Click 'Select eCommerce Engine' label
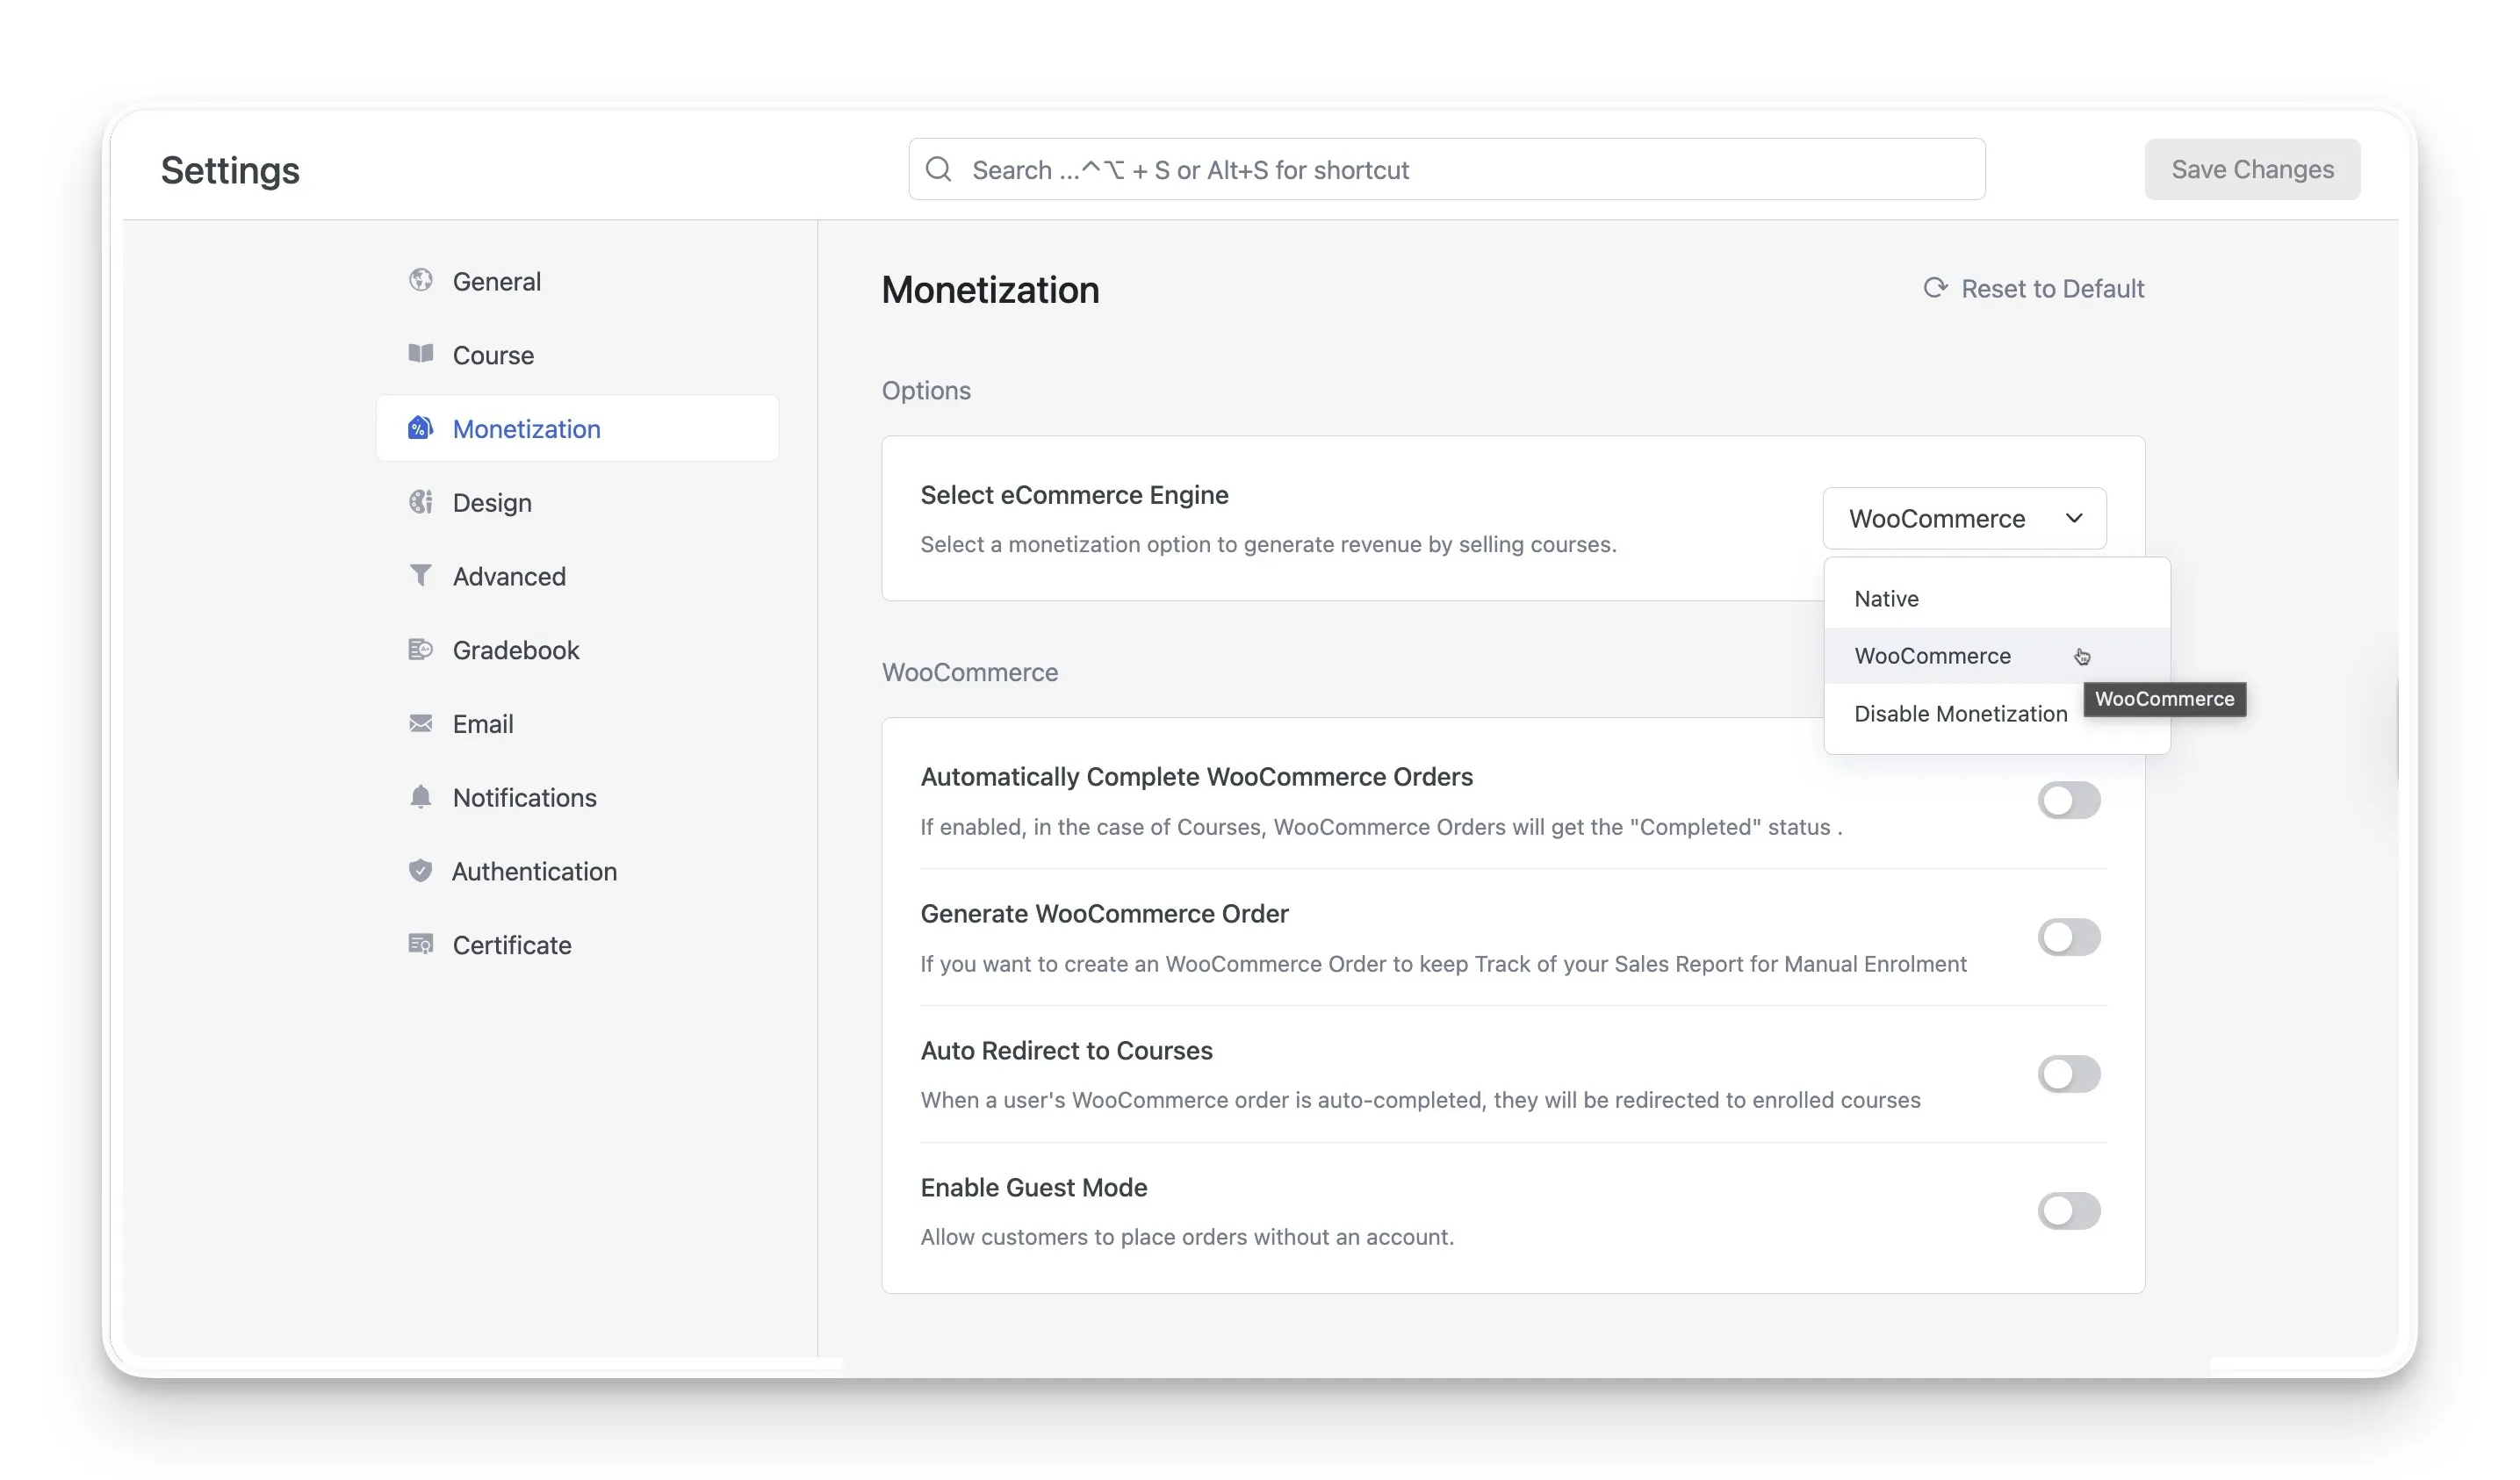The image size is (2520, 1480). (1074, 495)
